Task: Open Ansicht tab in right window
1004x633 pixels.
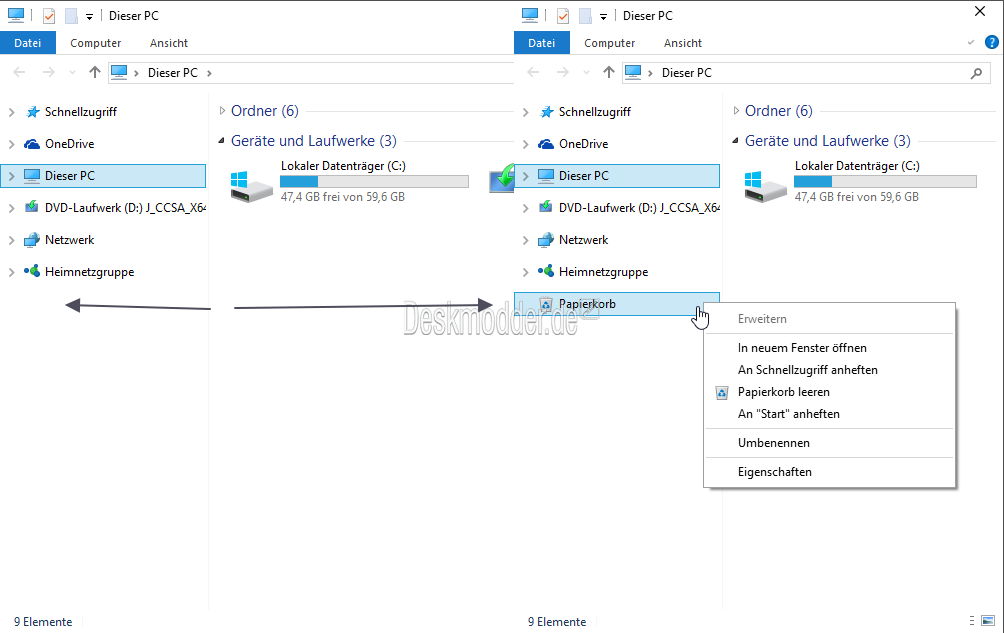Action: (x=683, y=43)
